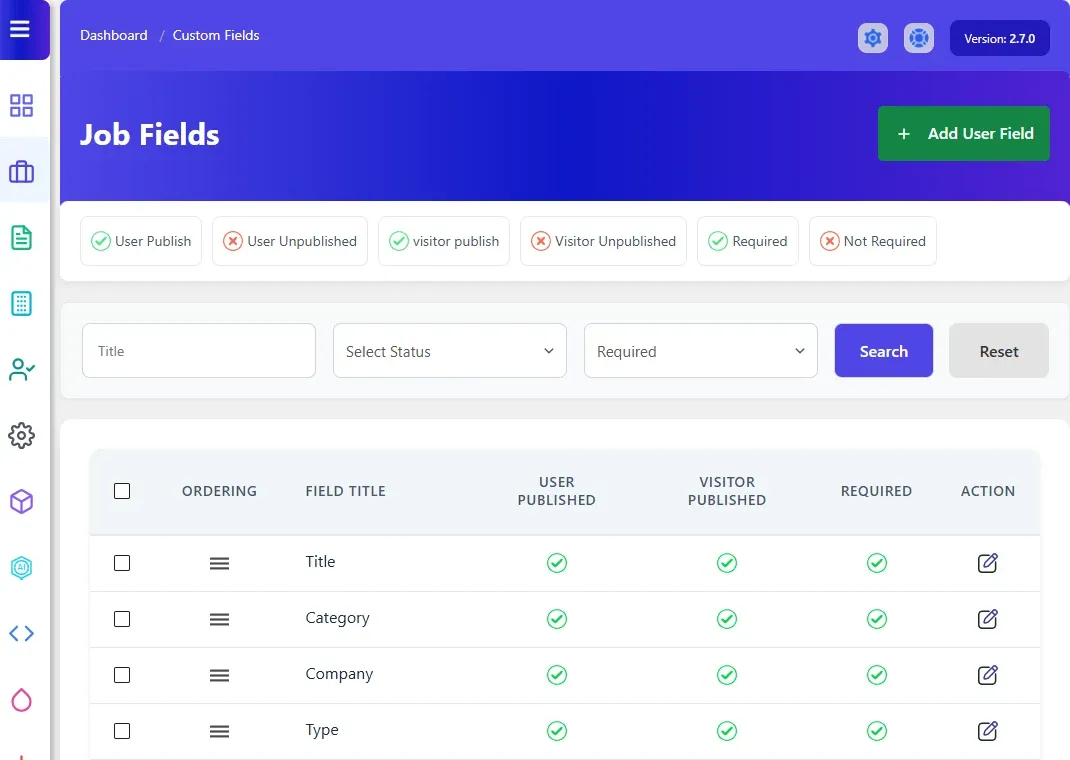1070x760 pixels.
Task: Go to Dashboard breadcrumb
Action: pos(113,35)
